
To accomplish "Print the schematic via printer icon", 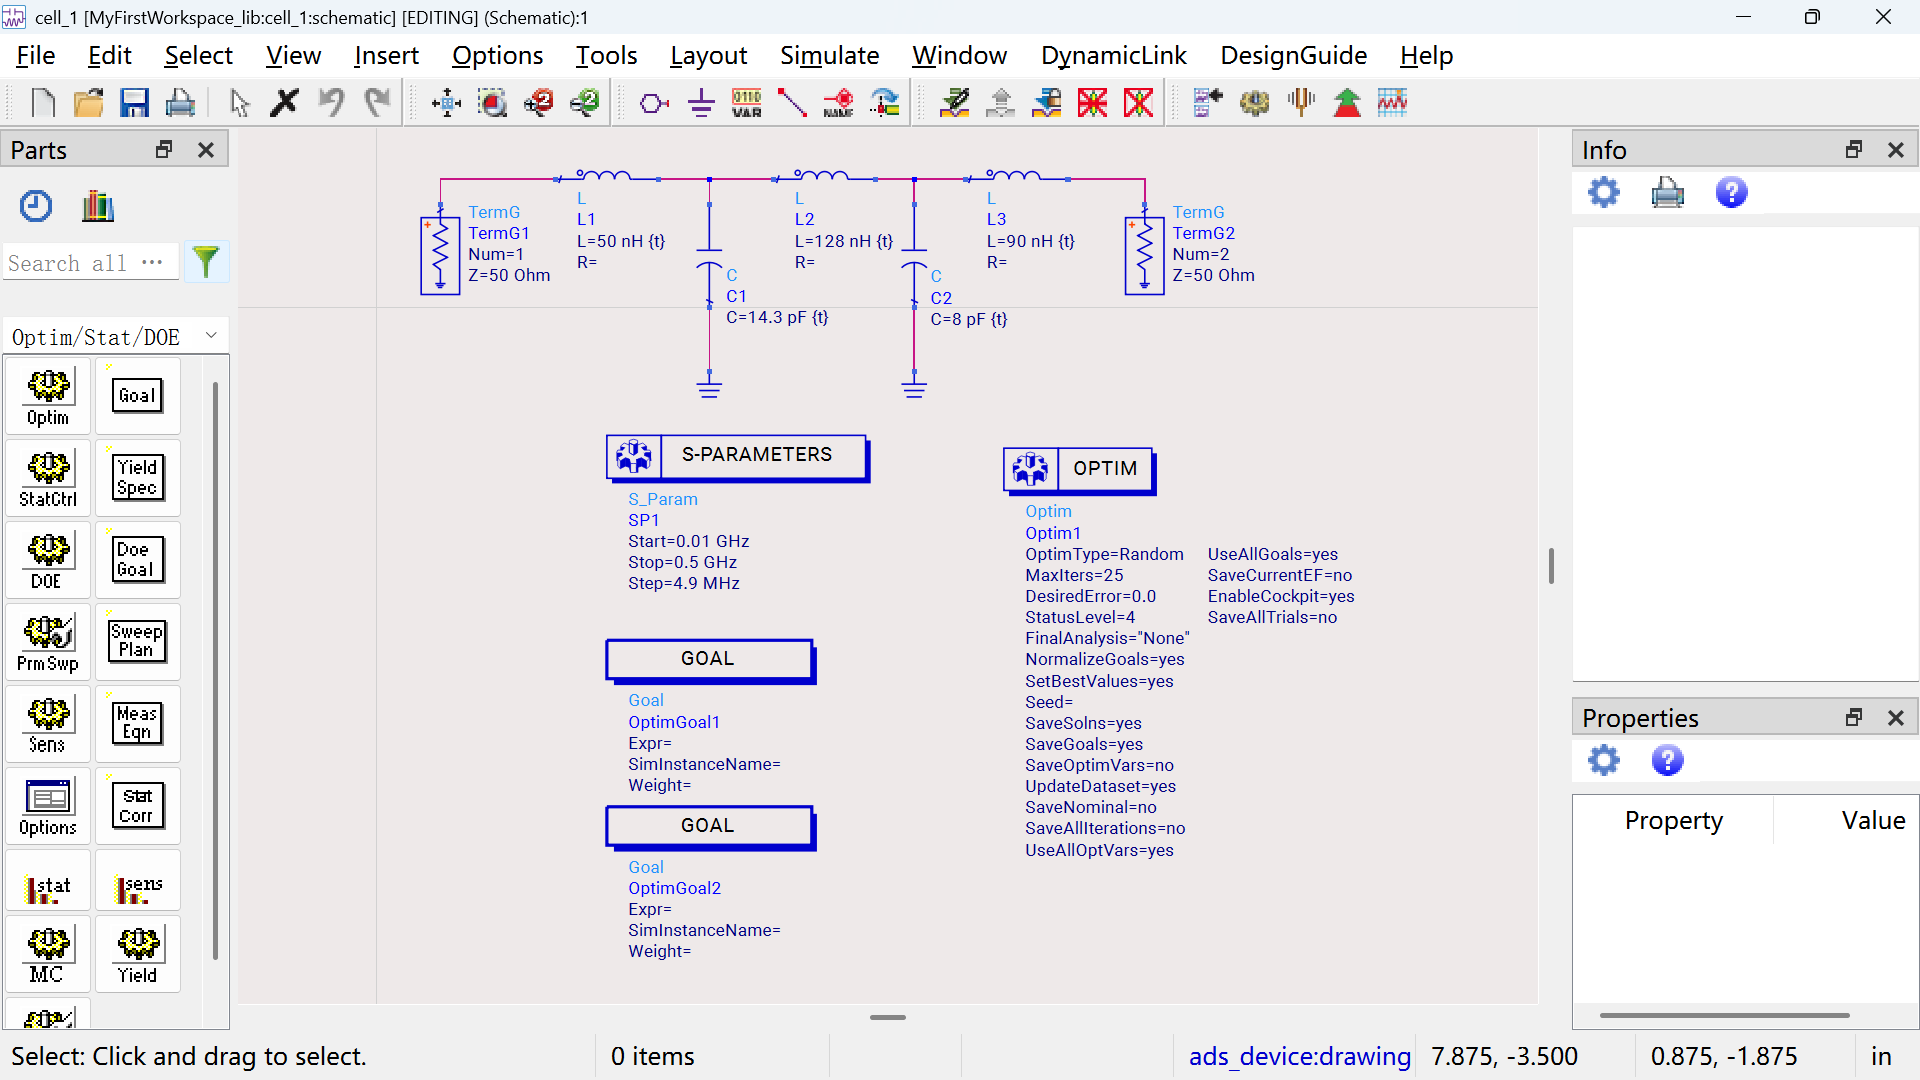I will coord(180,102).
